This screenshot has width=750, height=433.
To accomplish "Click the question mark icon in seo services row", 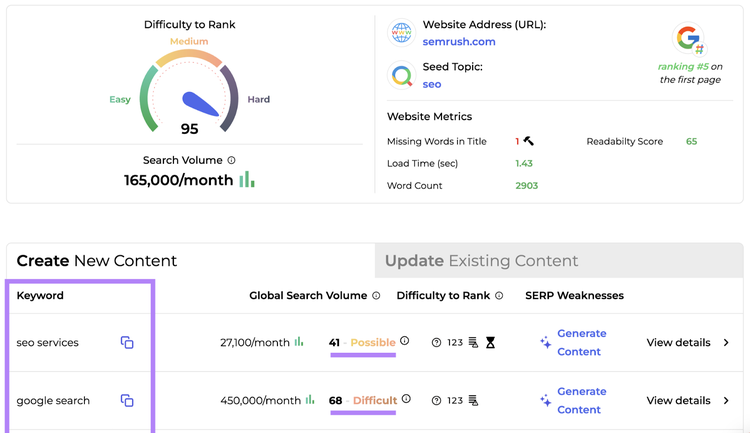I will 436,343.
